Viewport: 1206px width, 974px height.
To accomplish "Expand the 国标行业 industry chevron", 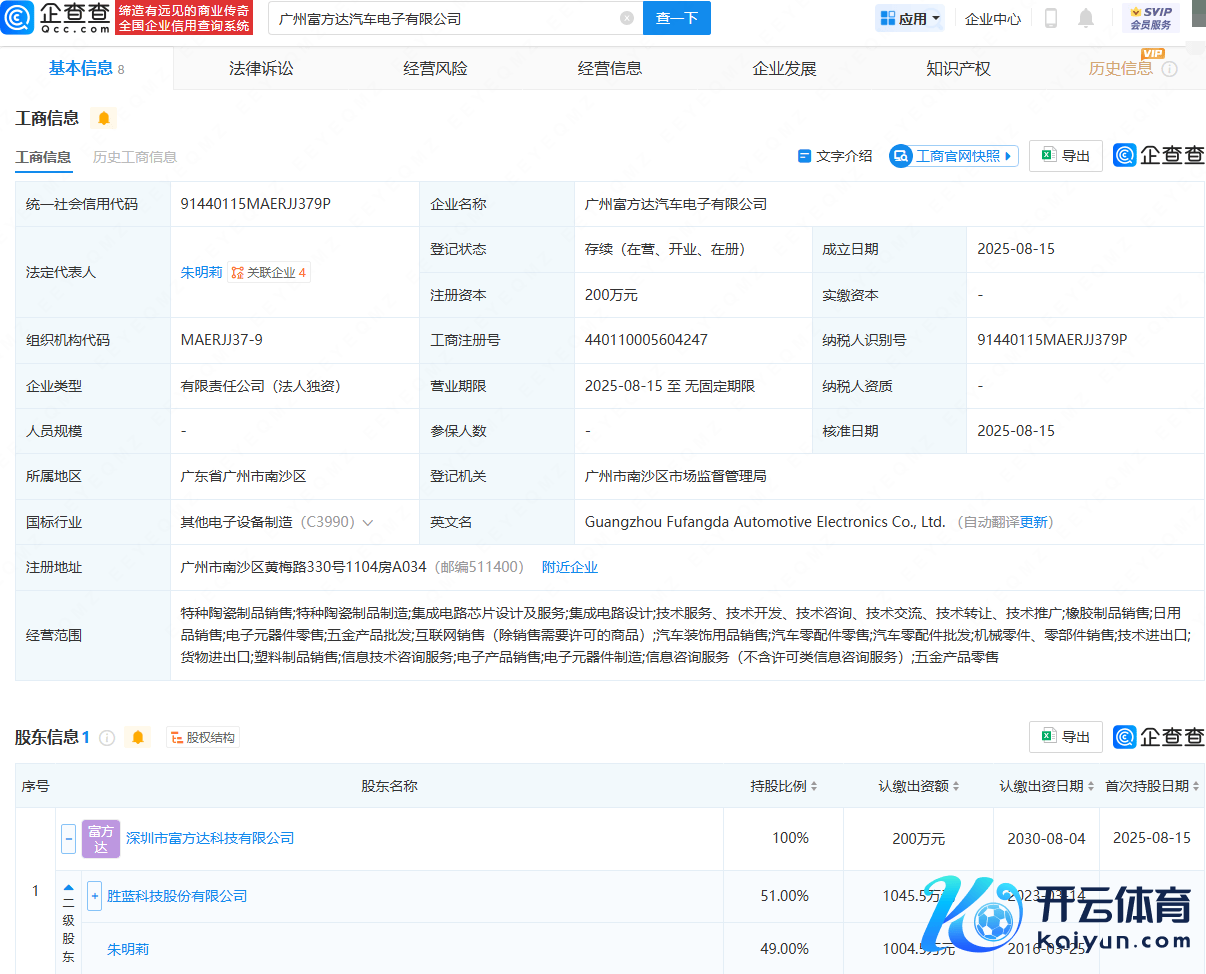I will (368, 522).
